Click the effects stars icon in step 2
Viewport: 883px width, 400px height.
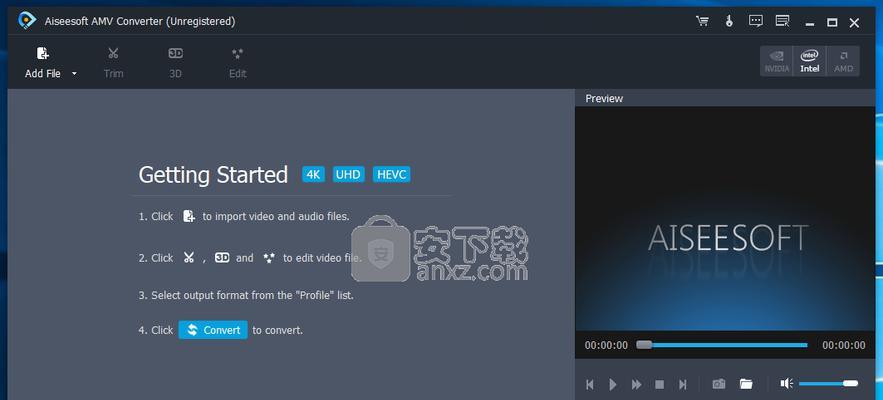(269, 258)
